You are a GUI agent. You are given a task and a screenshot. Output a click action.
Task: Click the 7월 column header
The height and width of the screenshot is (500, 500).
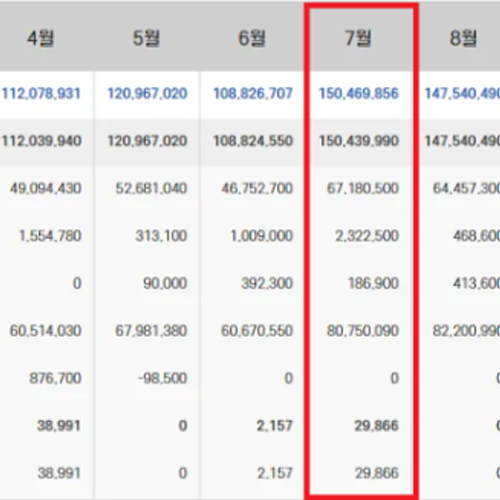point(358,38)
